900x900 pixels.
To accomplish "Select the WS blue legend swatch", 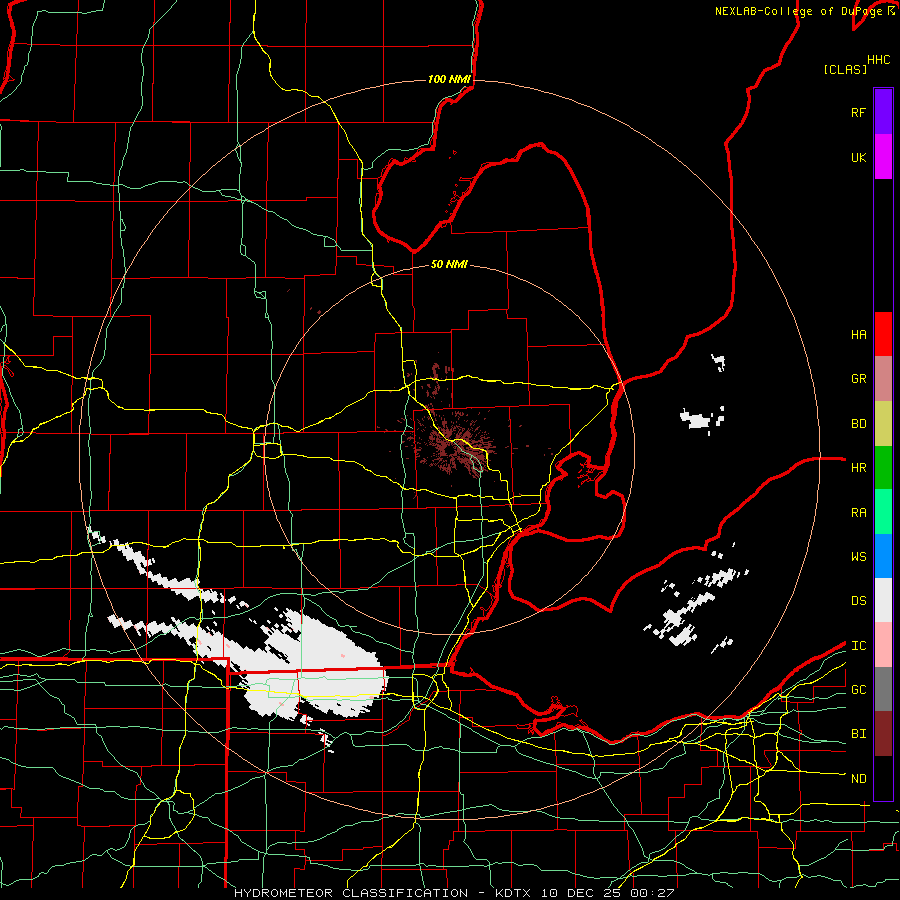I will tap(883, 556).
